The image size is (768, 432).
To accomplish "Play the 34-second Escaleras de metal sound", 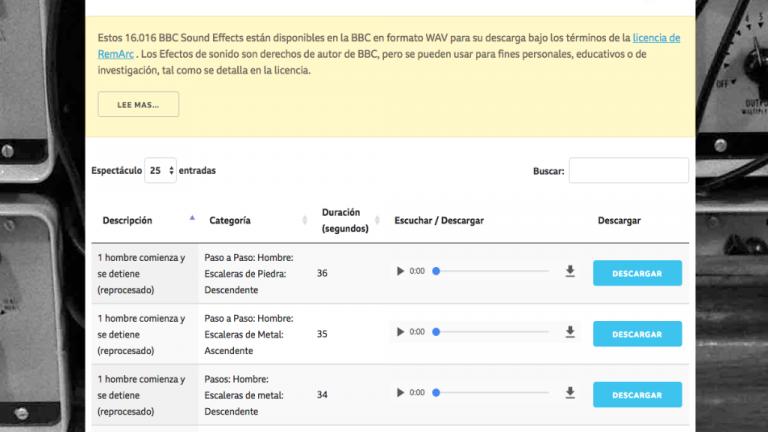I will pos(400,393).
